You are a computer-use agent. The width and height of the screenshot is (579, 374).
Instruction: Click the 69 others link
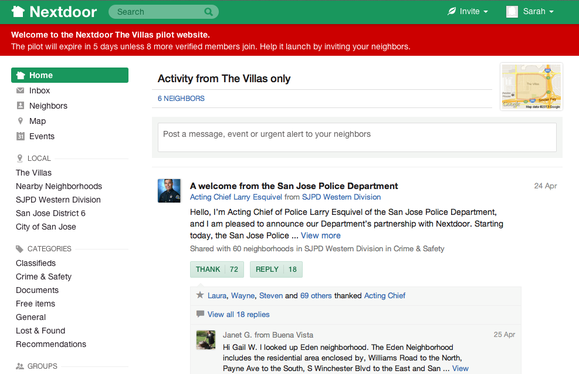point(316,296)
